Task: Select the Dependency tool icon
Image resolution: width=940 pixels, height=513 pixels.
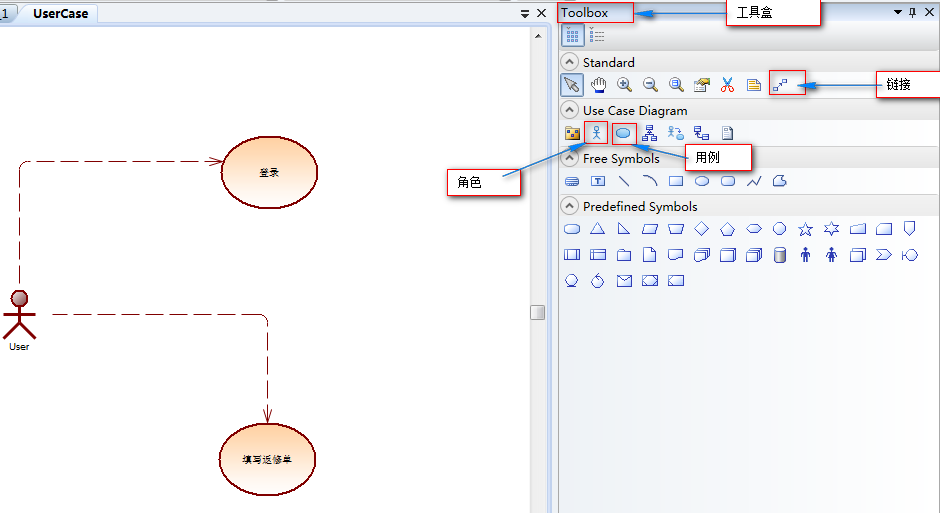Action: click(x=701, y=132)
